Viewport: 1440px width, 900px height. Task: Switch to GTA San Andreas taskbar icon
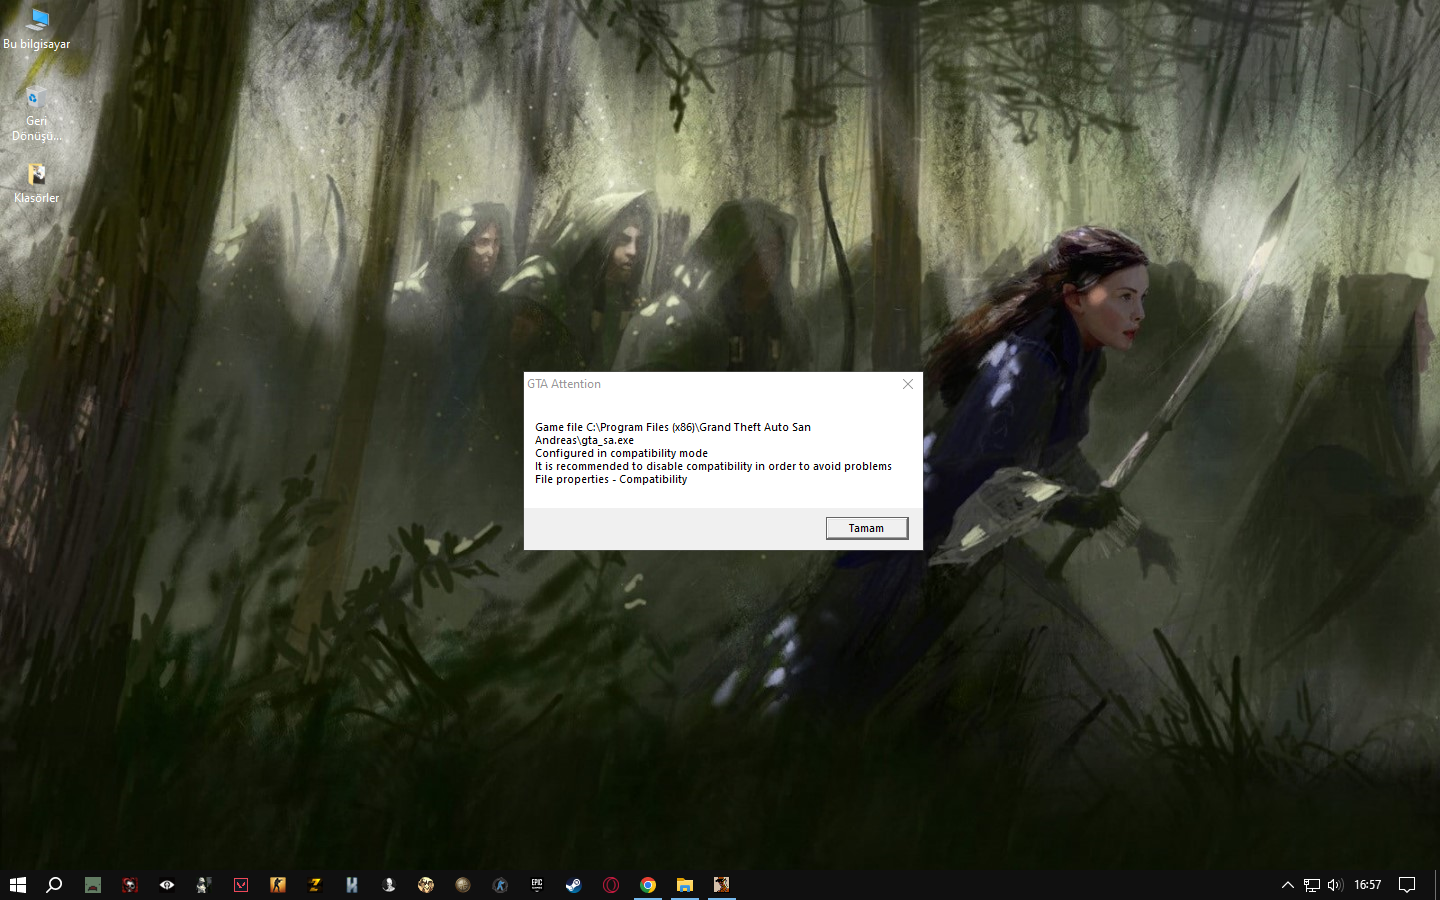click(722, 885)
